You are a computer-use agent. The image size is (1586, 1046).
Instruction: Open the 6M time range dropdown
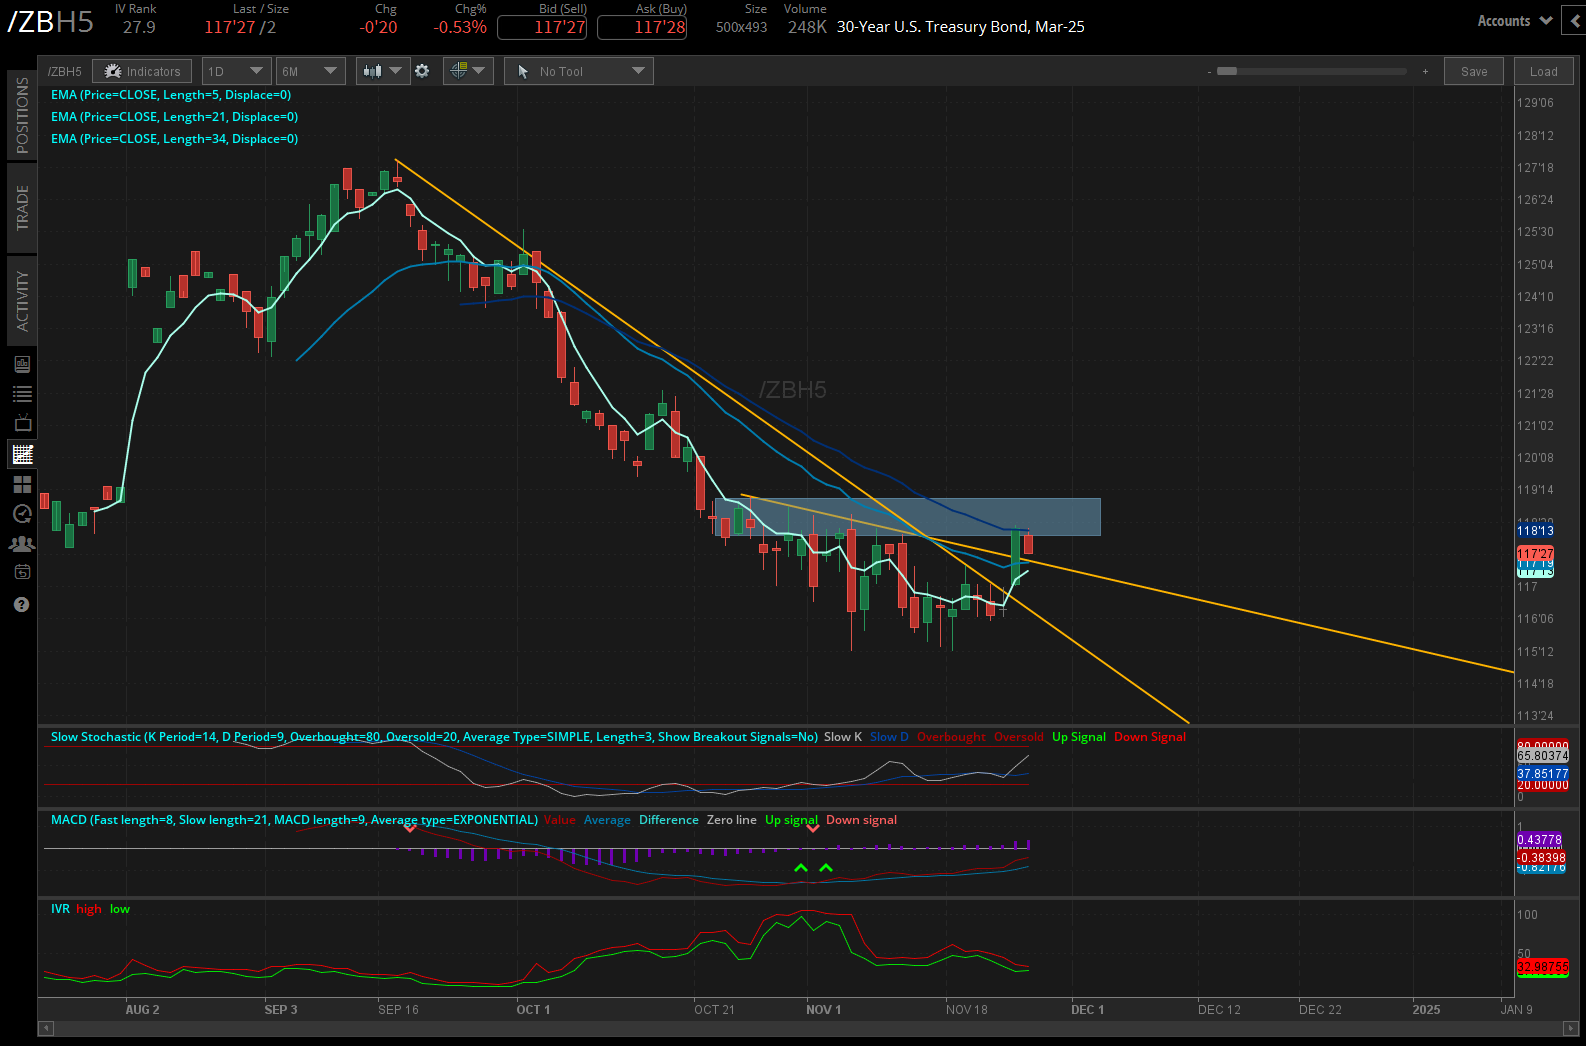pos(310,71)
